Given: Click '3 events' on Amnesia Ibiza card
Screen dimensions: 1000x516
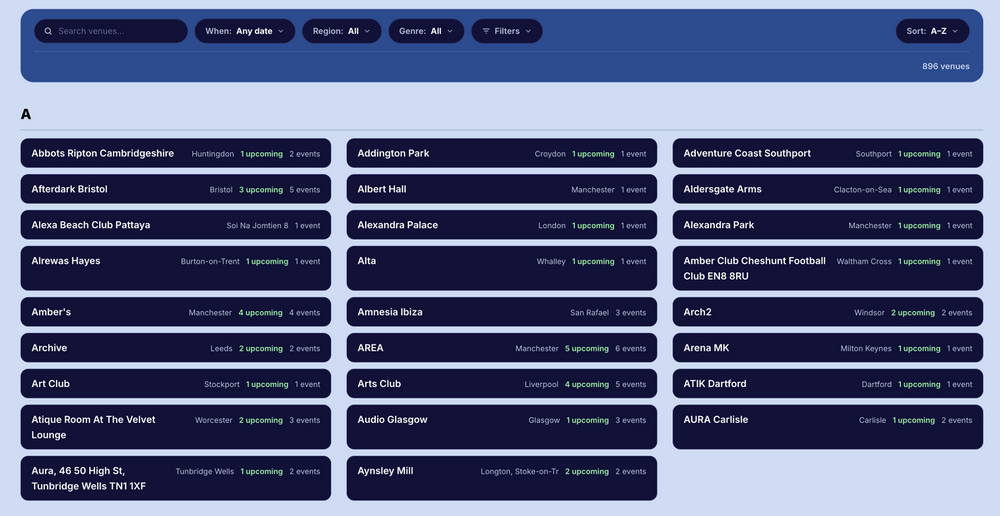Looking at the screenshot, I should [631, 313].
